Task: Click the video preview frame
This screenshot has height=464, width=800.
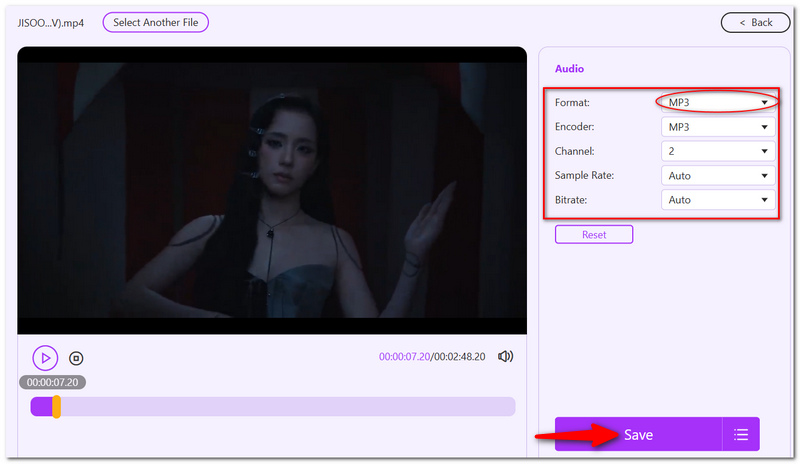Action: click(x=272, y=190)
